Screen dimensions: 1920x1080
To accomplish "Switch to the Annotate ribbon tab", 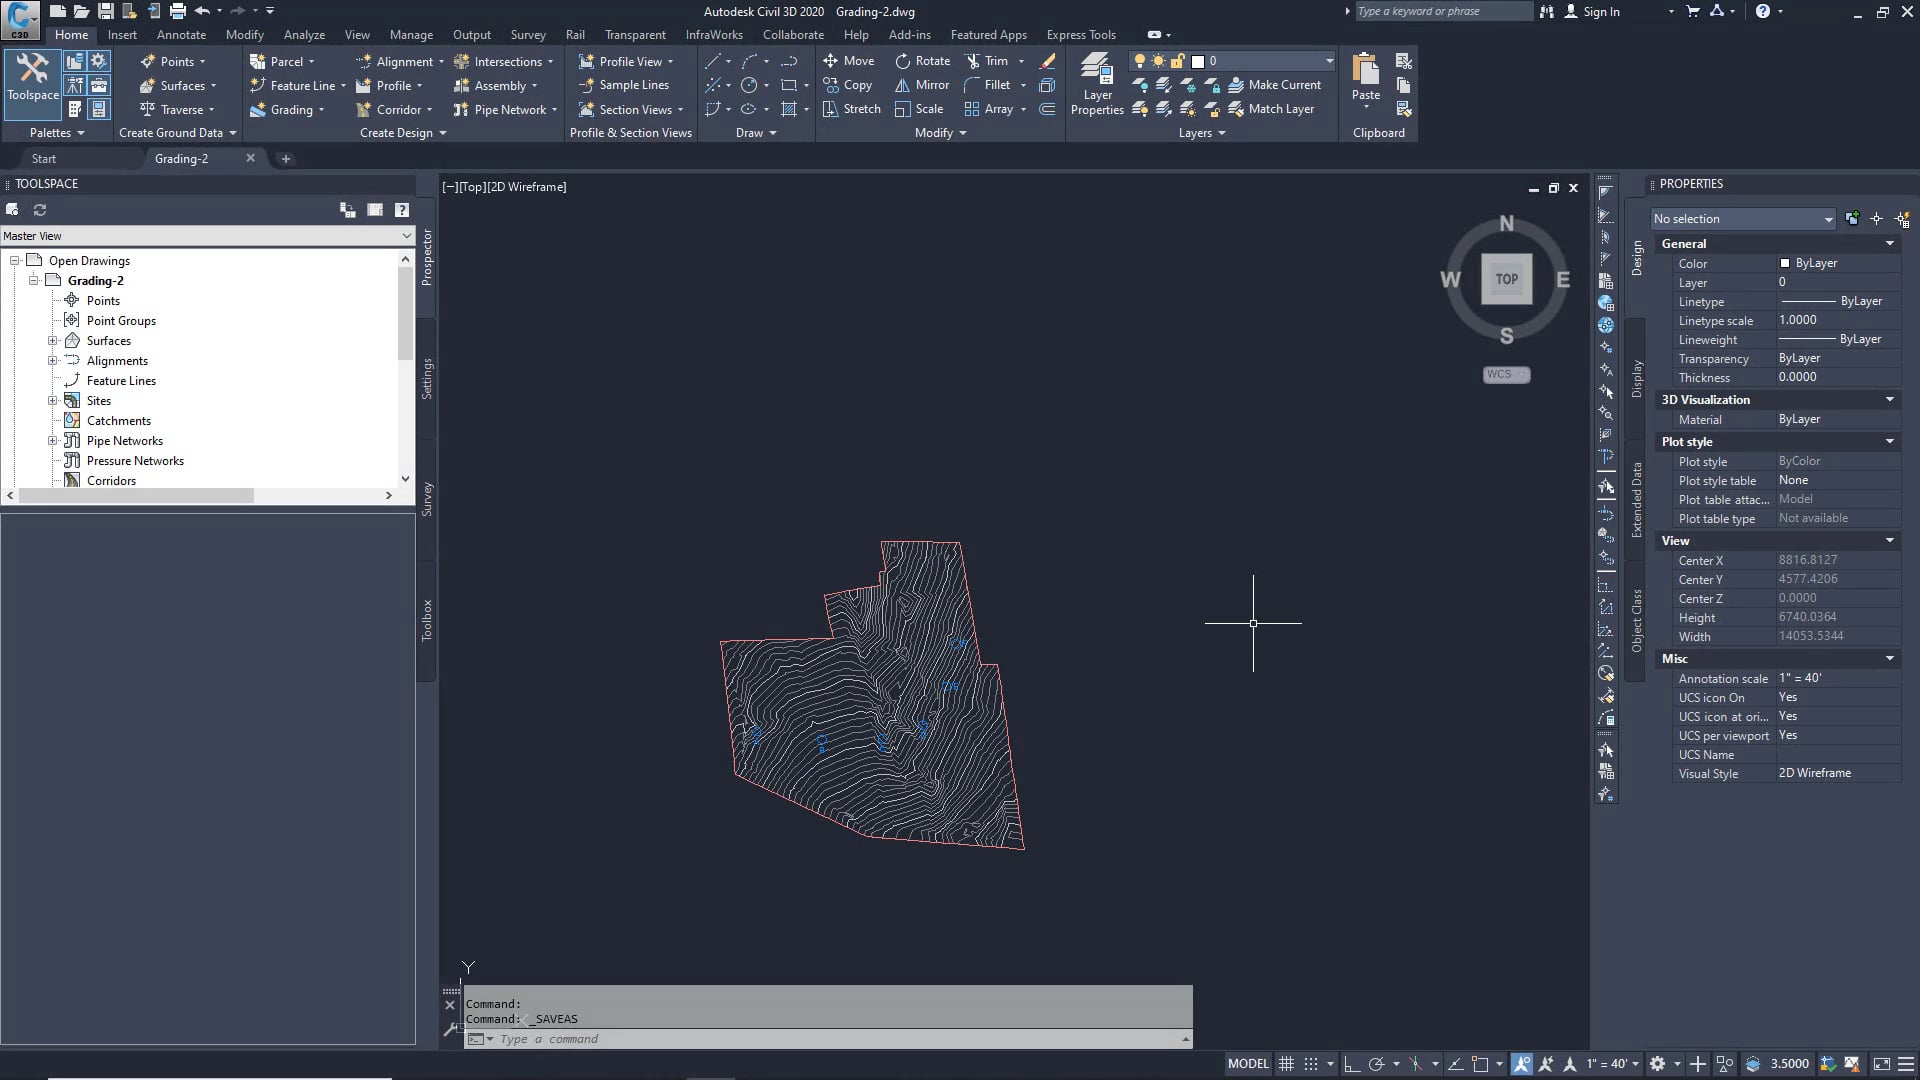I will click(181, 34).
